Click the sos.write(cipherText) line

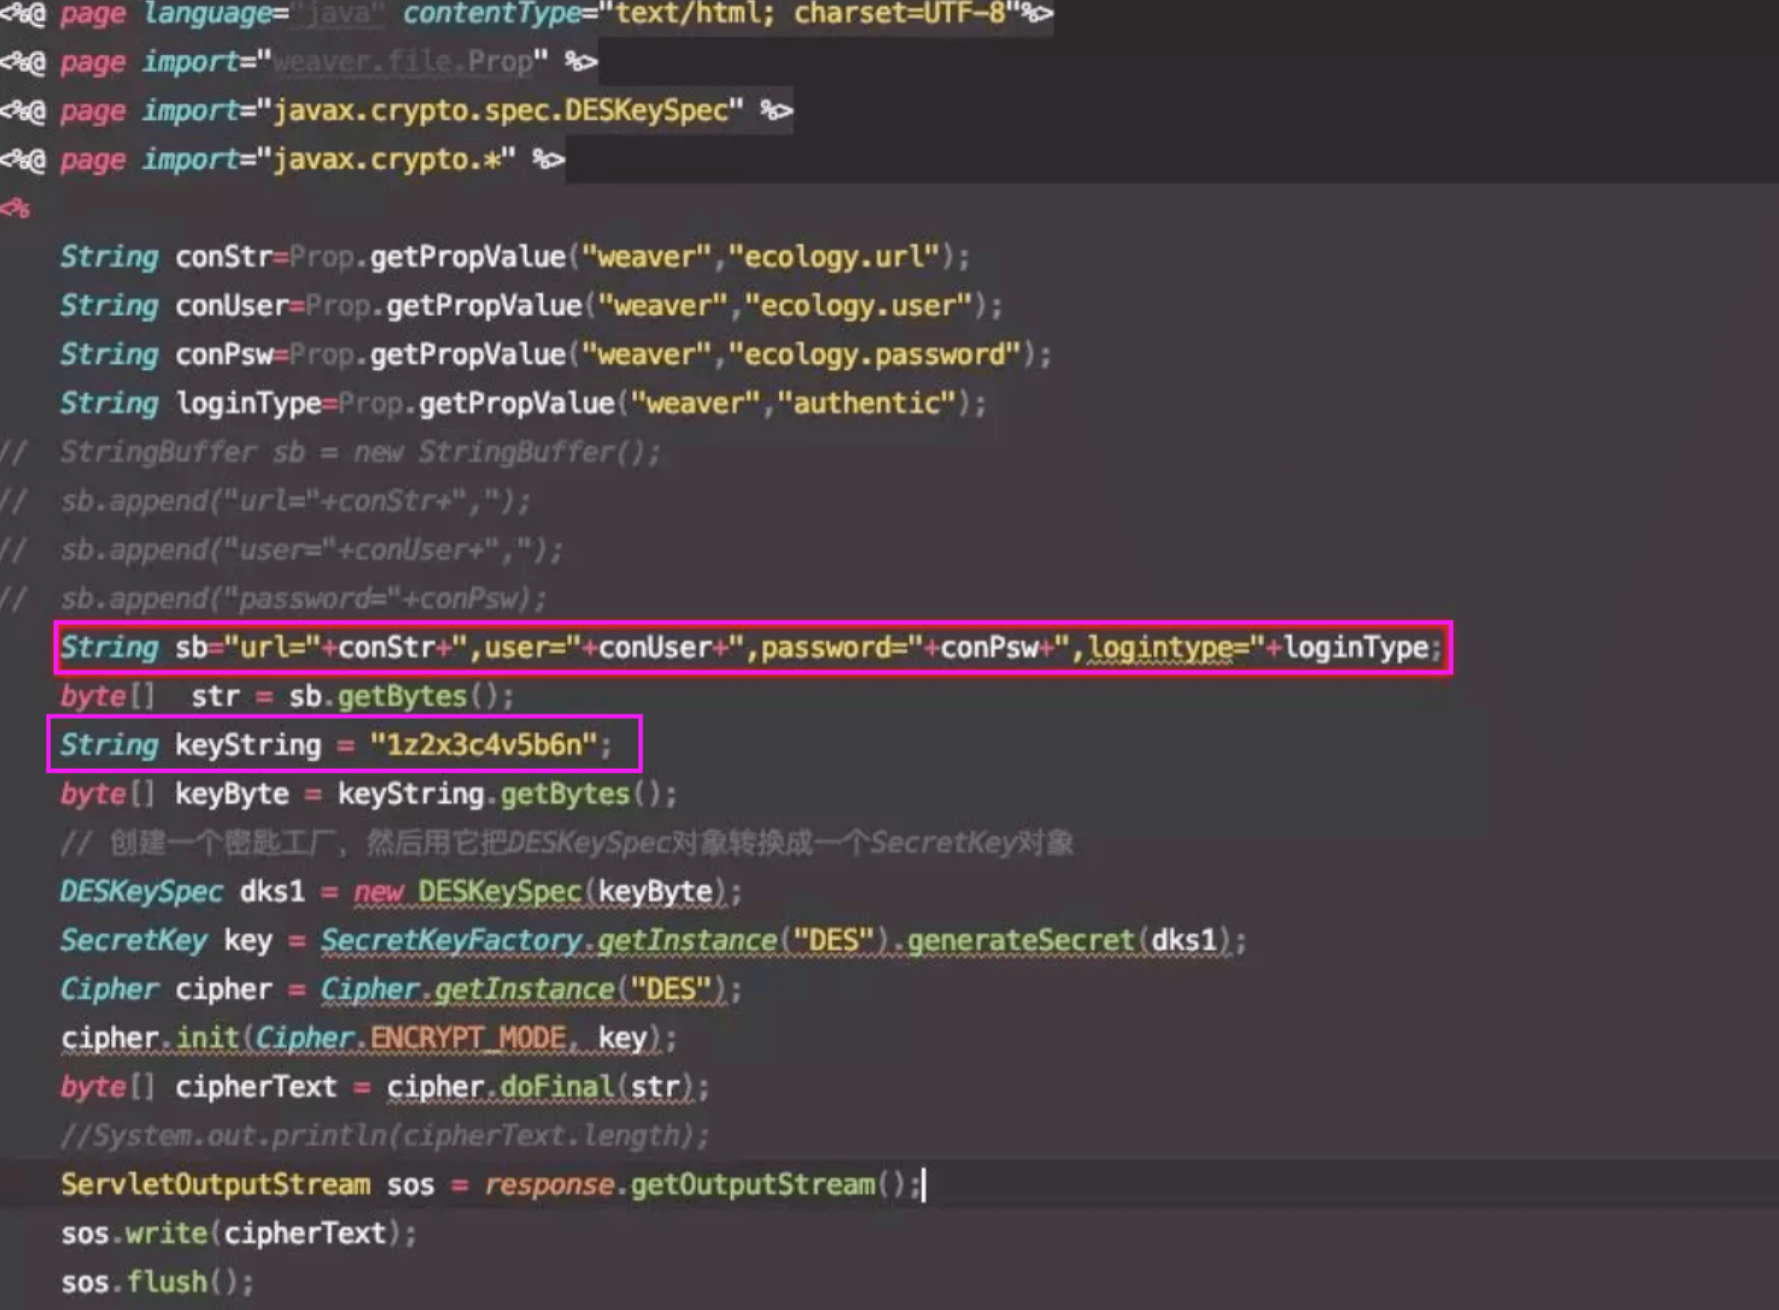[x=238, y=1234]
